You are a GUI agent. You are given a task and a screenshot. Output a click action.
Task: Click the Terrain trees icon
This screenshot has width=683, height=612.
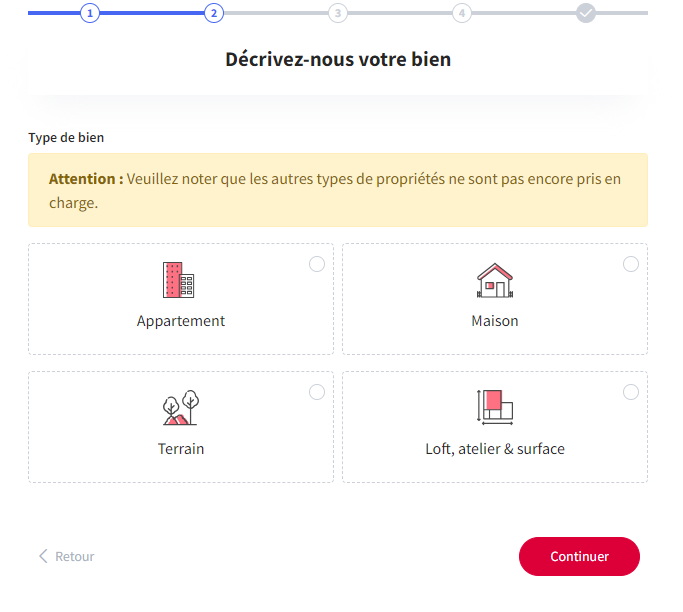pos(181,408)
